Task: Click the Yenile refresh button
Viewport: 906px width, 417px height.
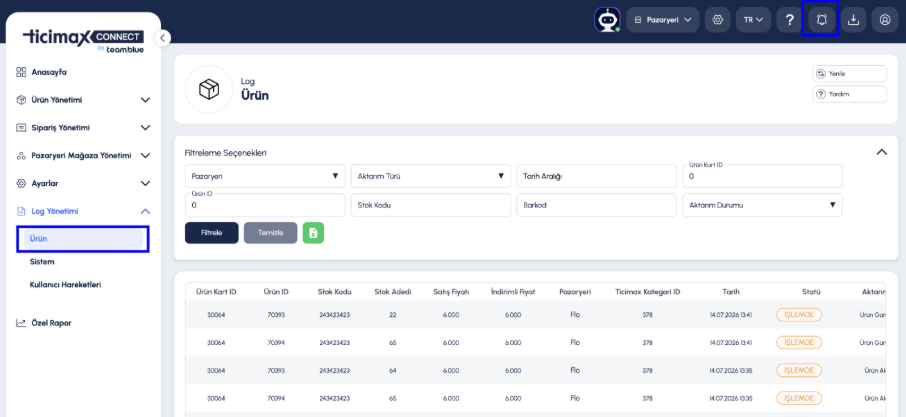Action: click(849, 74)
